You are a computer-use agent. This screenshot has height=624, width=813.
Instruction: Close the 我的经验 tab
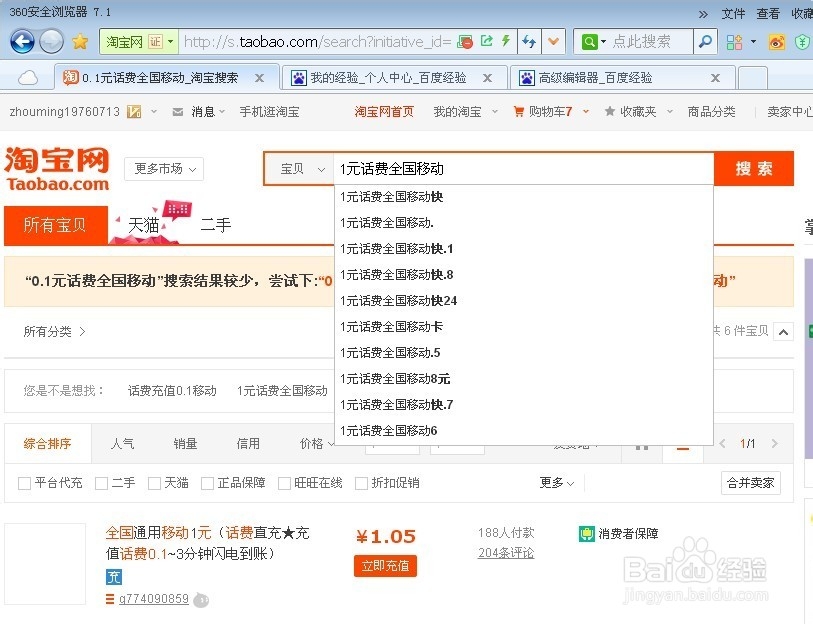487,78
